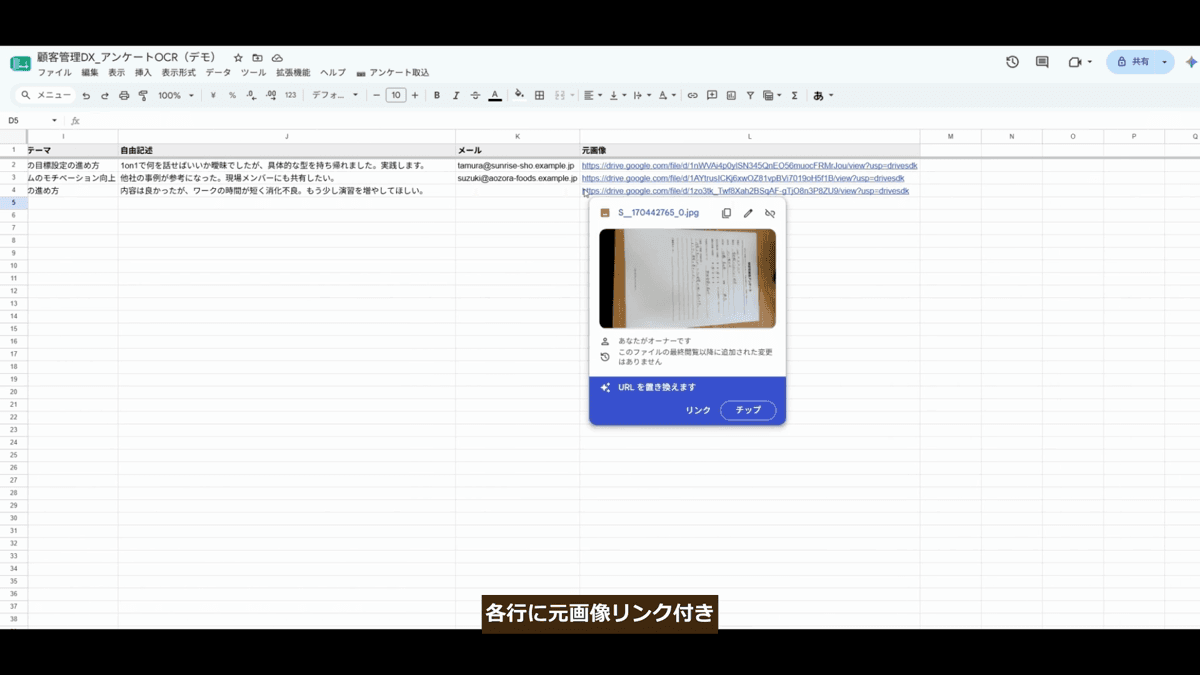Check the cloud save status icon
This screenshot has width=1200, height=675.
pos(277,58)
